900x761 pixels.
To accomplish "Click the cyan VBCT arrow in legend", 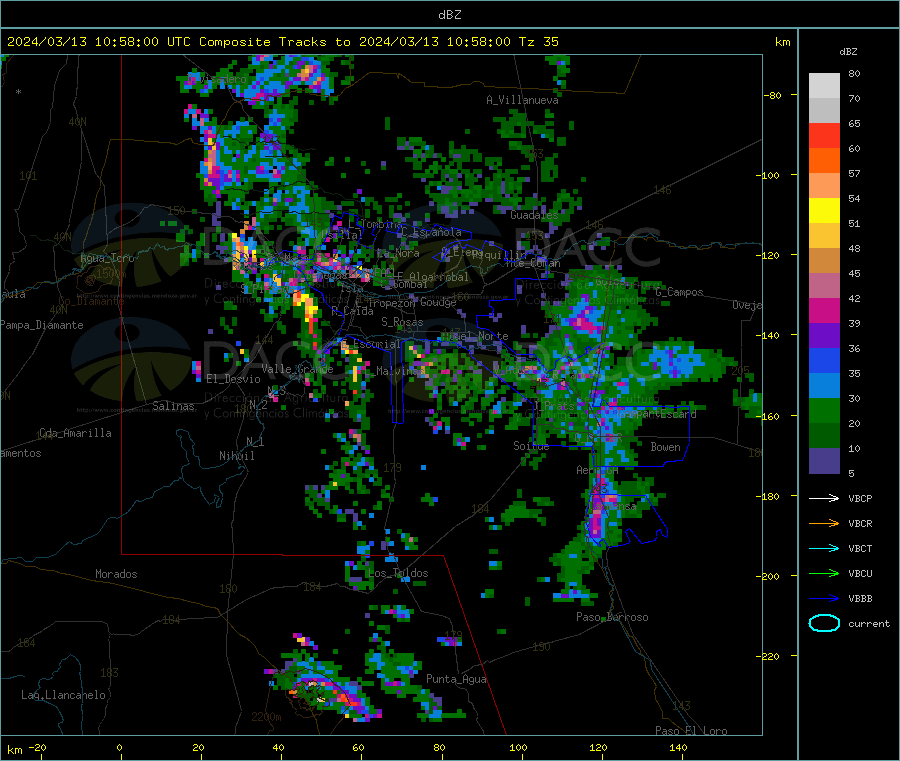I will tap(824, 548).
